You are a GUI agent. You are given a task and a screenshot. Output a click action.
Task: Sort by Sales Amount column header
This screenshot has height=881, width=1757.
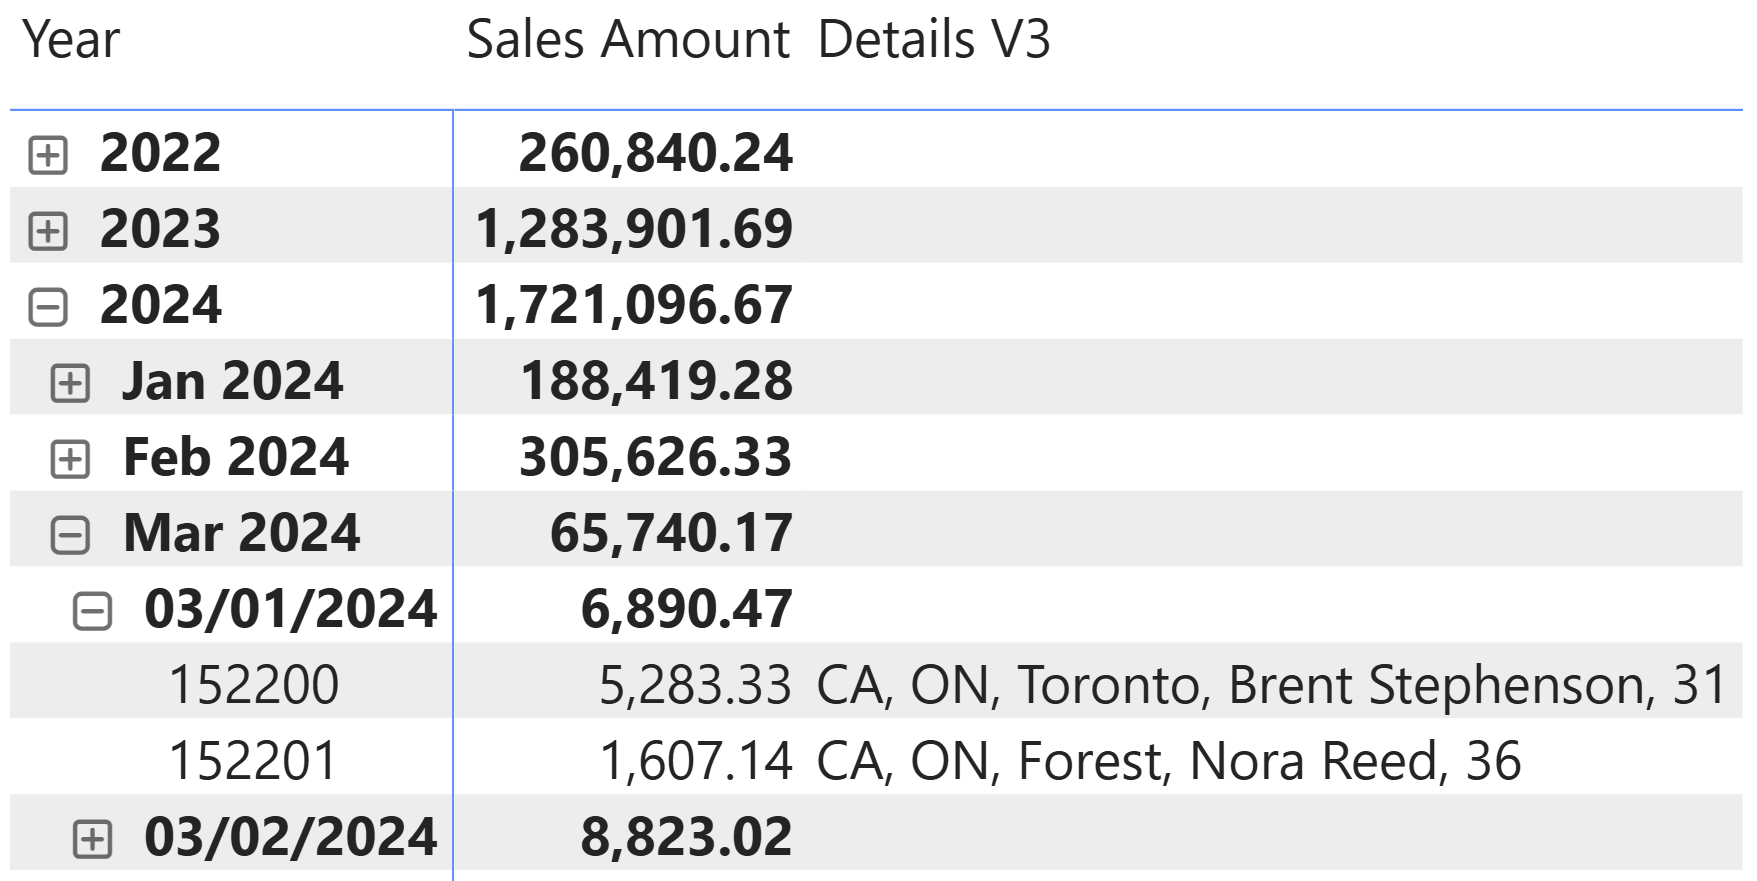(x=628, y=41)
